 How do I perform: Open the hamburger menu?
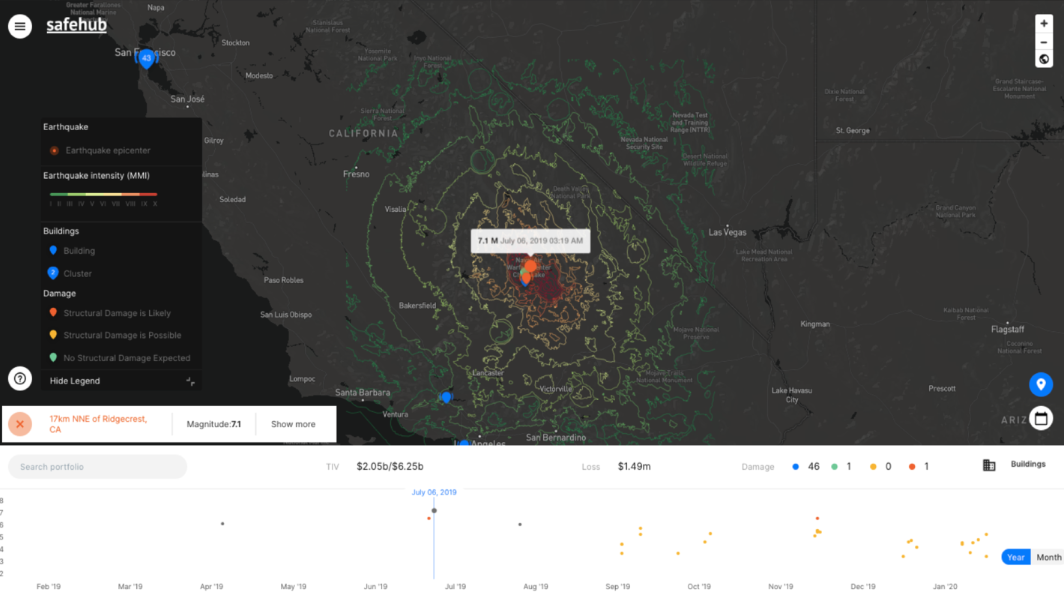pyautogui.click(x=20, y=26)
